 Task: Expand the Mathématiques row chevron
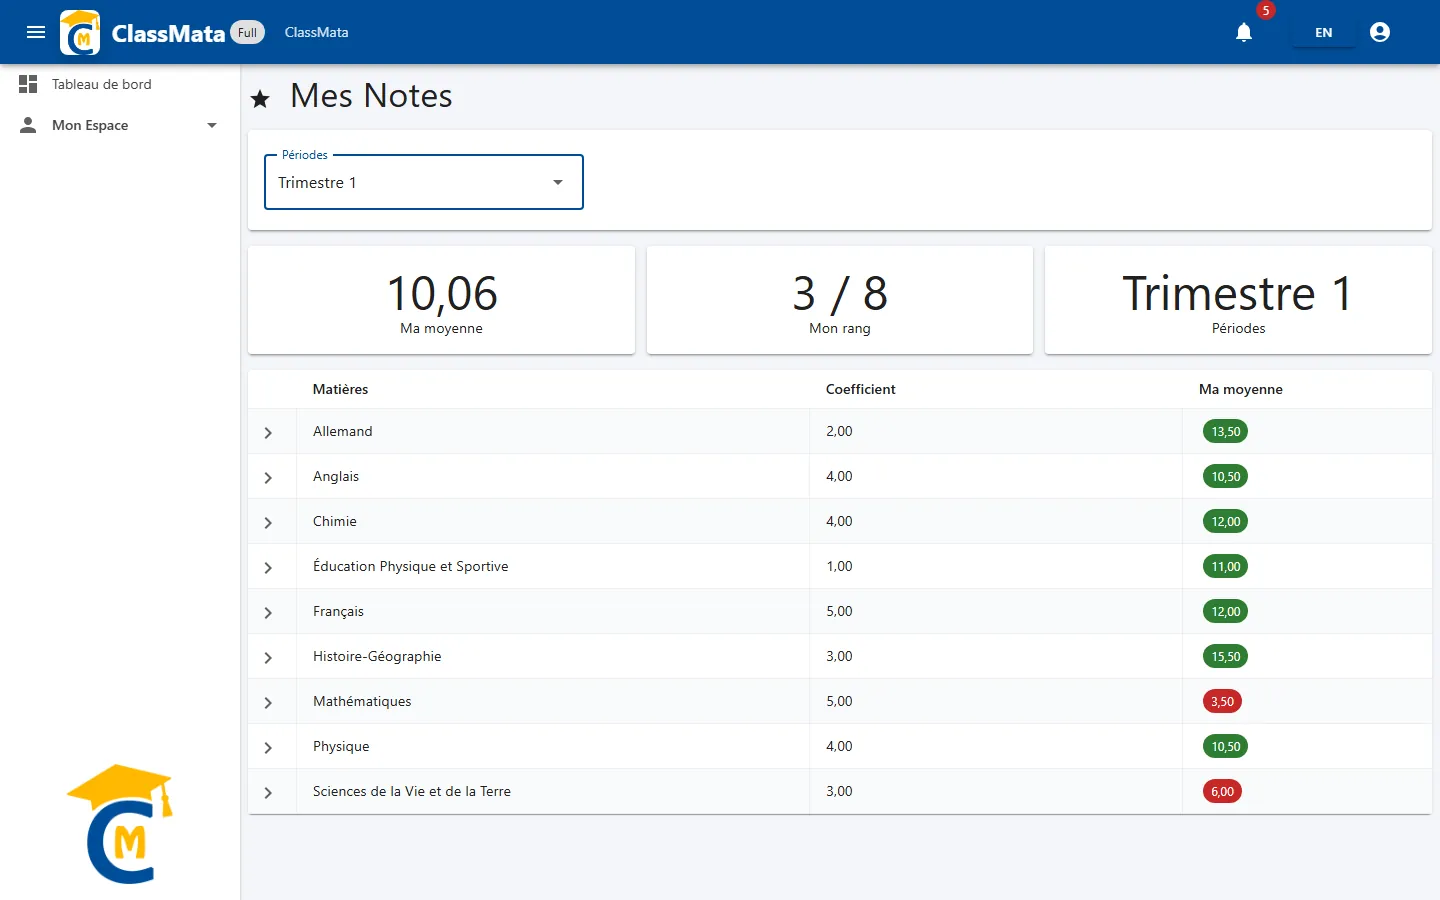268,702
